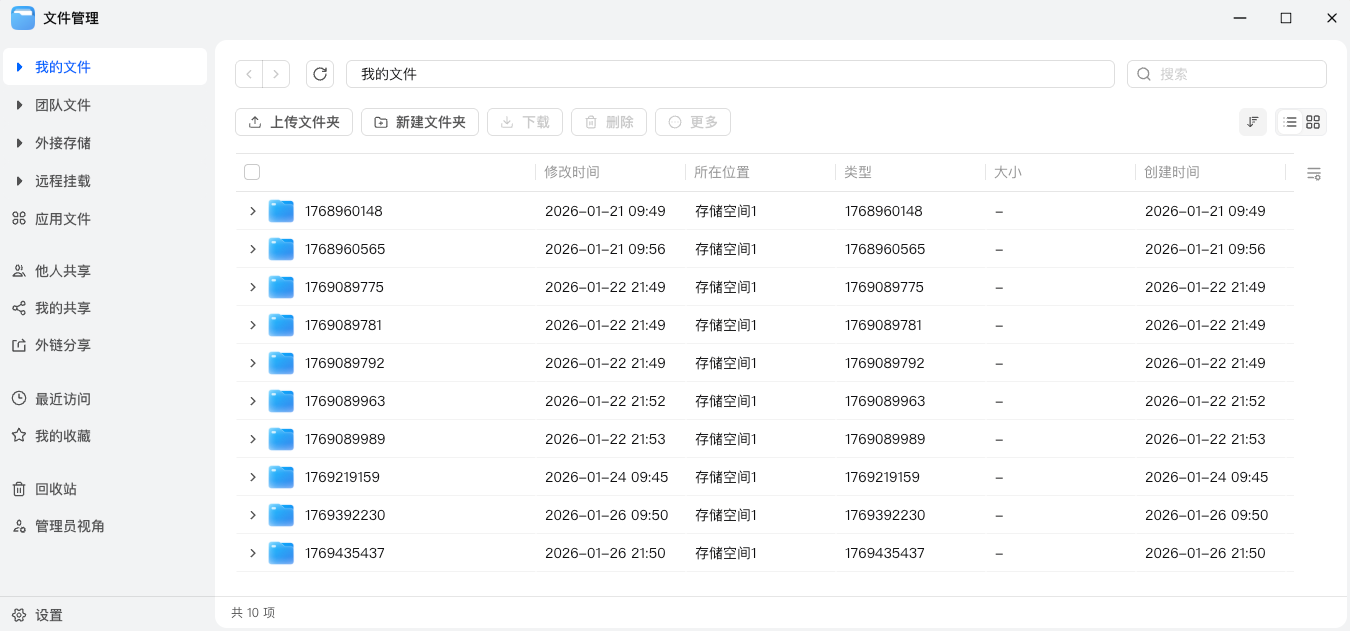Expand folder 1769435437 row chevron

pos(253,553)
